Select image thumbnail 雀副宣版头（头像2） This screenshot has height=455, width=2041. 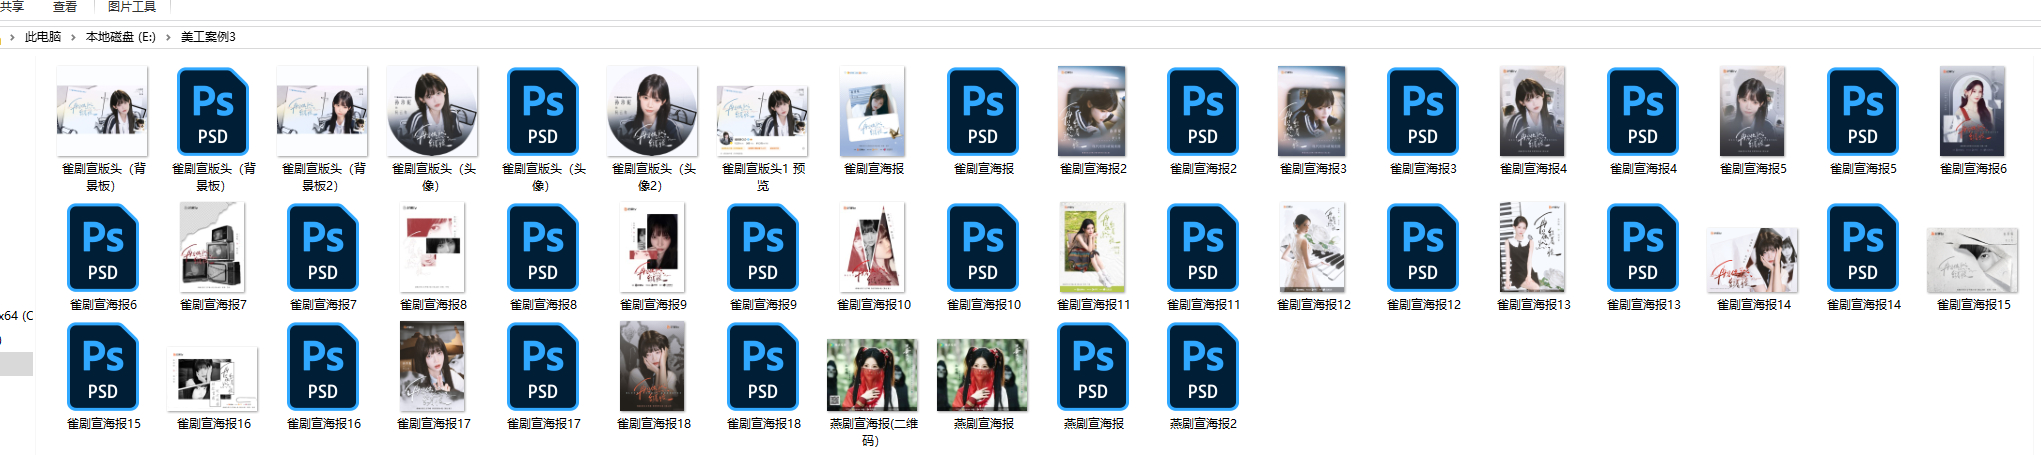[652, 111]
